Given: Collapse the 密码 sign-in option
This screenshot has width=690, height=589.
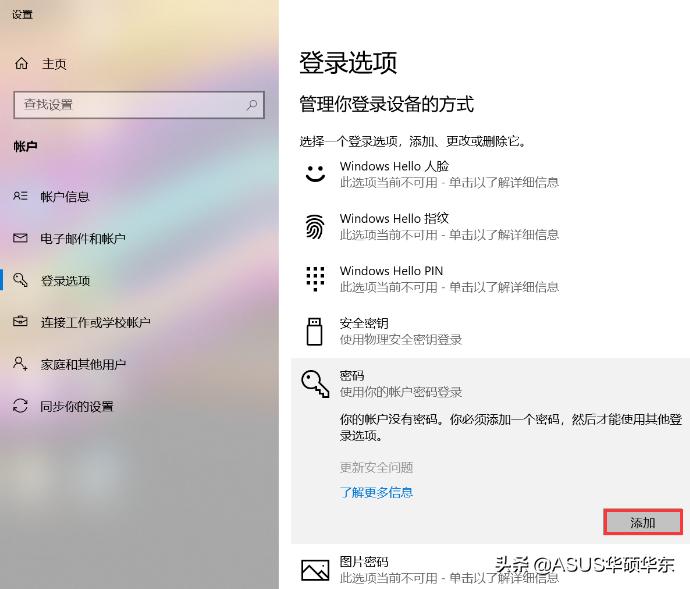Looking at the screenshot, I should tap(490, 383).
